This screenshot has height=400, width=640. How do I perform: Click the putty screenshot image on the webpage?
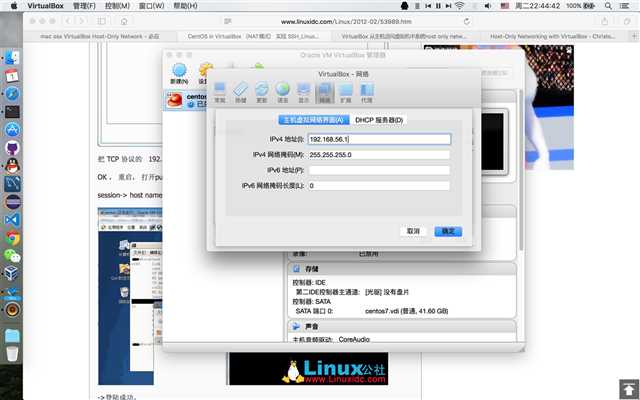tap(130, 296)
